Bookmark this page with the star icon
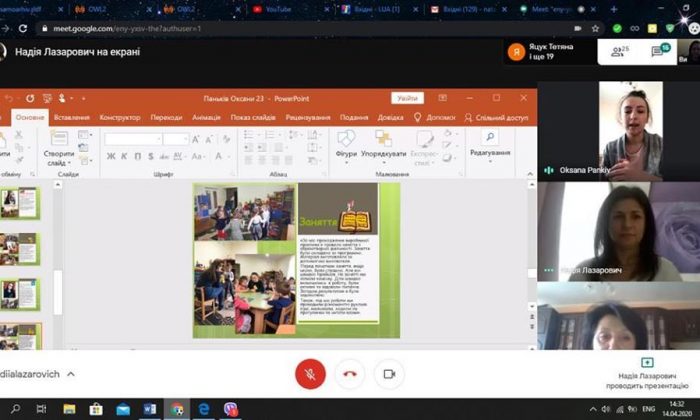The image size is (700, 420). 596,29
